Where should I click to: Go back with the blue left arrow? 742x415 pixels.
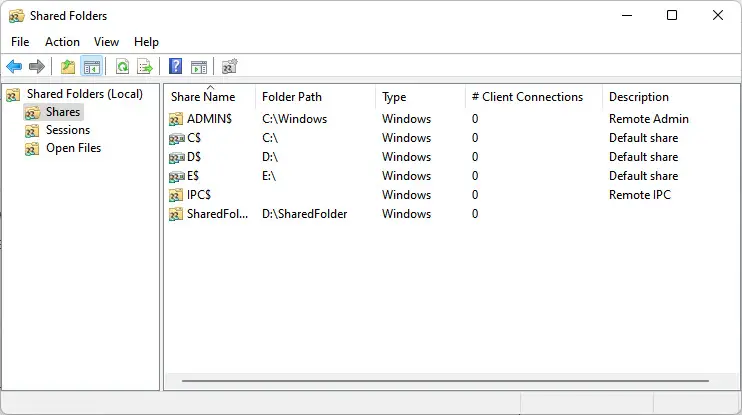14,67
